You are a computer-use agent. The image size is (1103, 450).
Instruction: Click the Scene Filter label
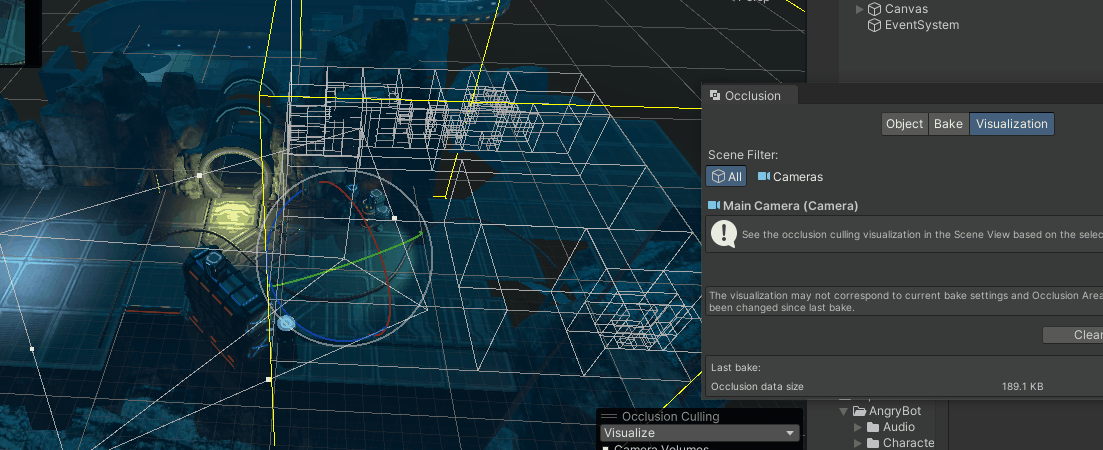coord(743,155)
